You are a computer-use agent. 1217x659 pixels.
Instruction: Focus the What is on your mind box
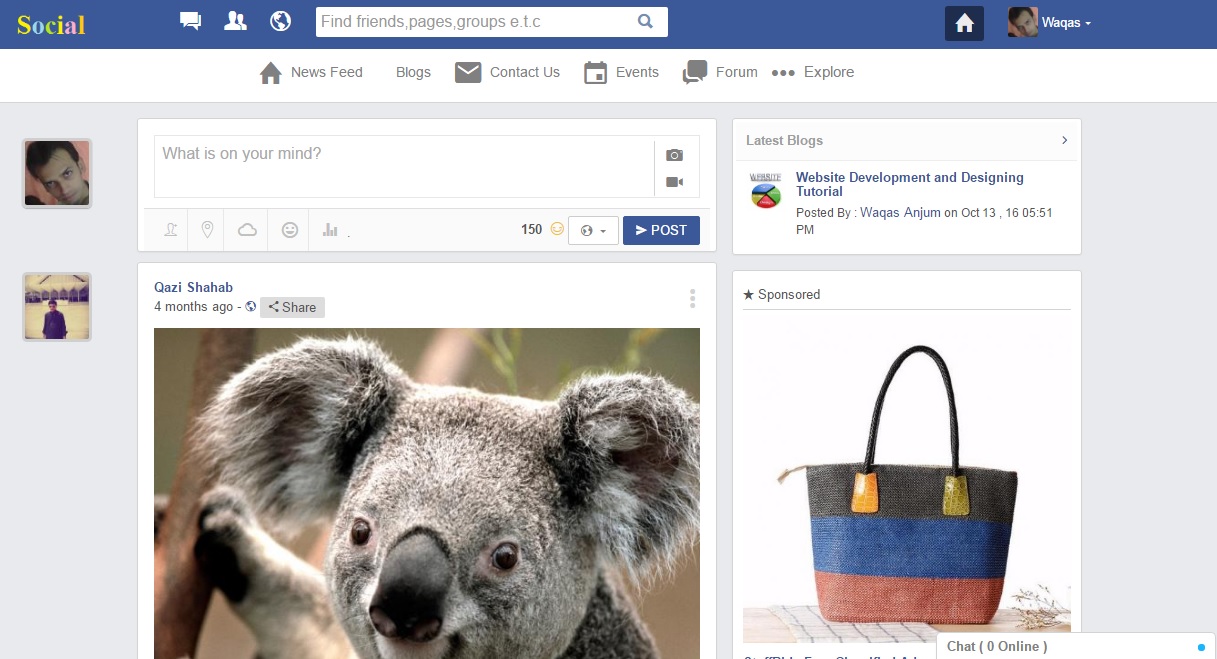click(404, 167)
